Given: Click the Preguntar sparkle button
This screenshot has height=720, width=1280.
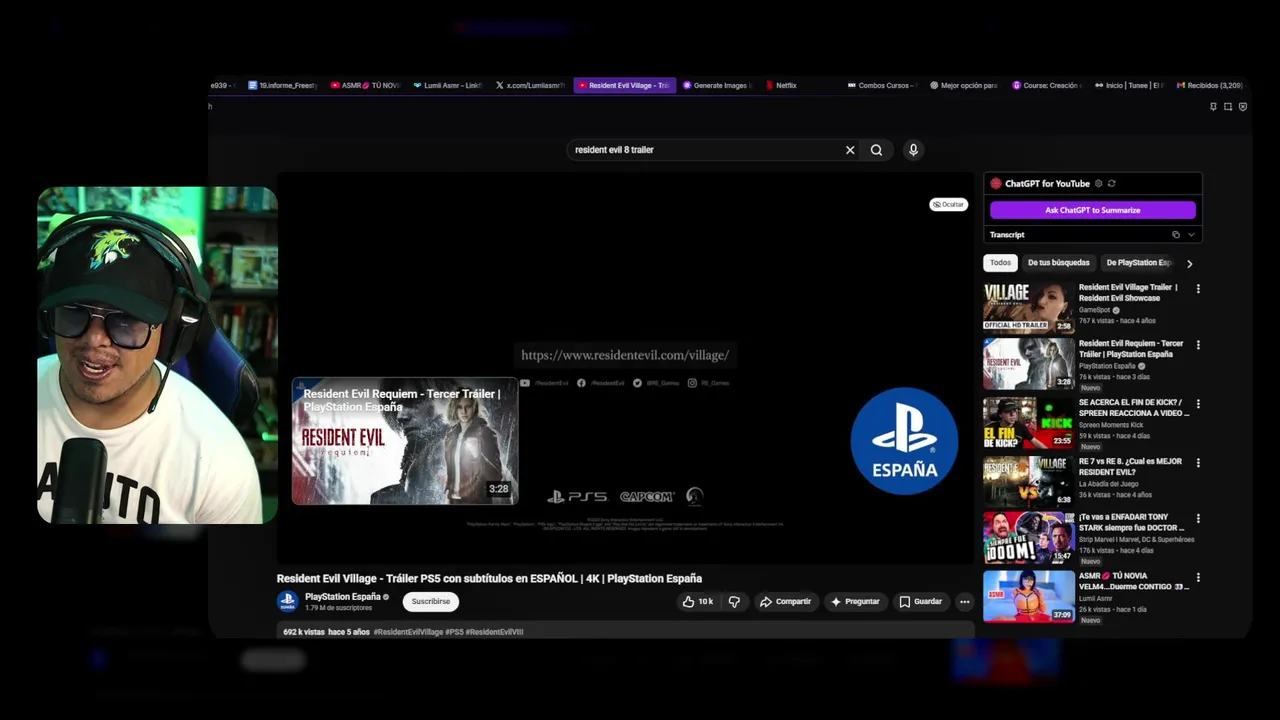Looking at the screenshot, I should tap(855, 602).
